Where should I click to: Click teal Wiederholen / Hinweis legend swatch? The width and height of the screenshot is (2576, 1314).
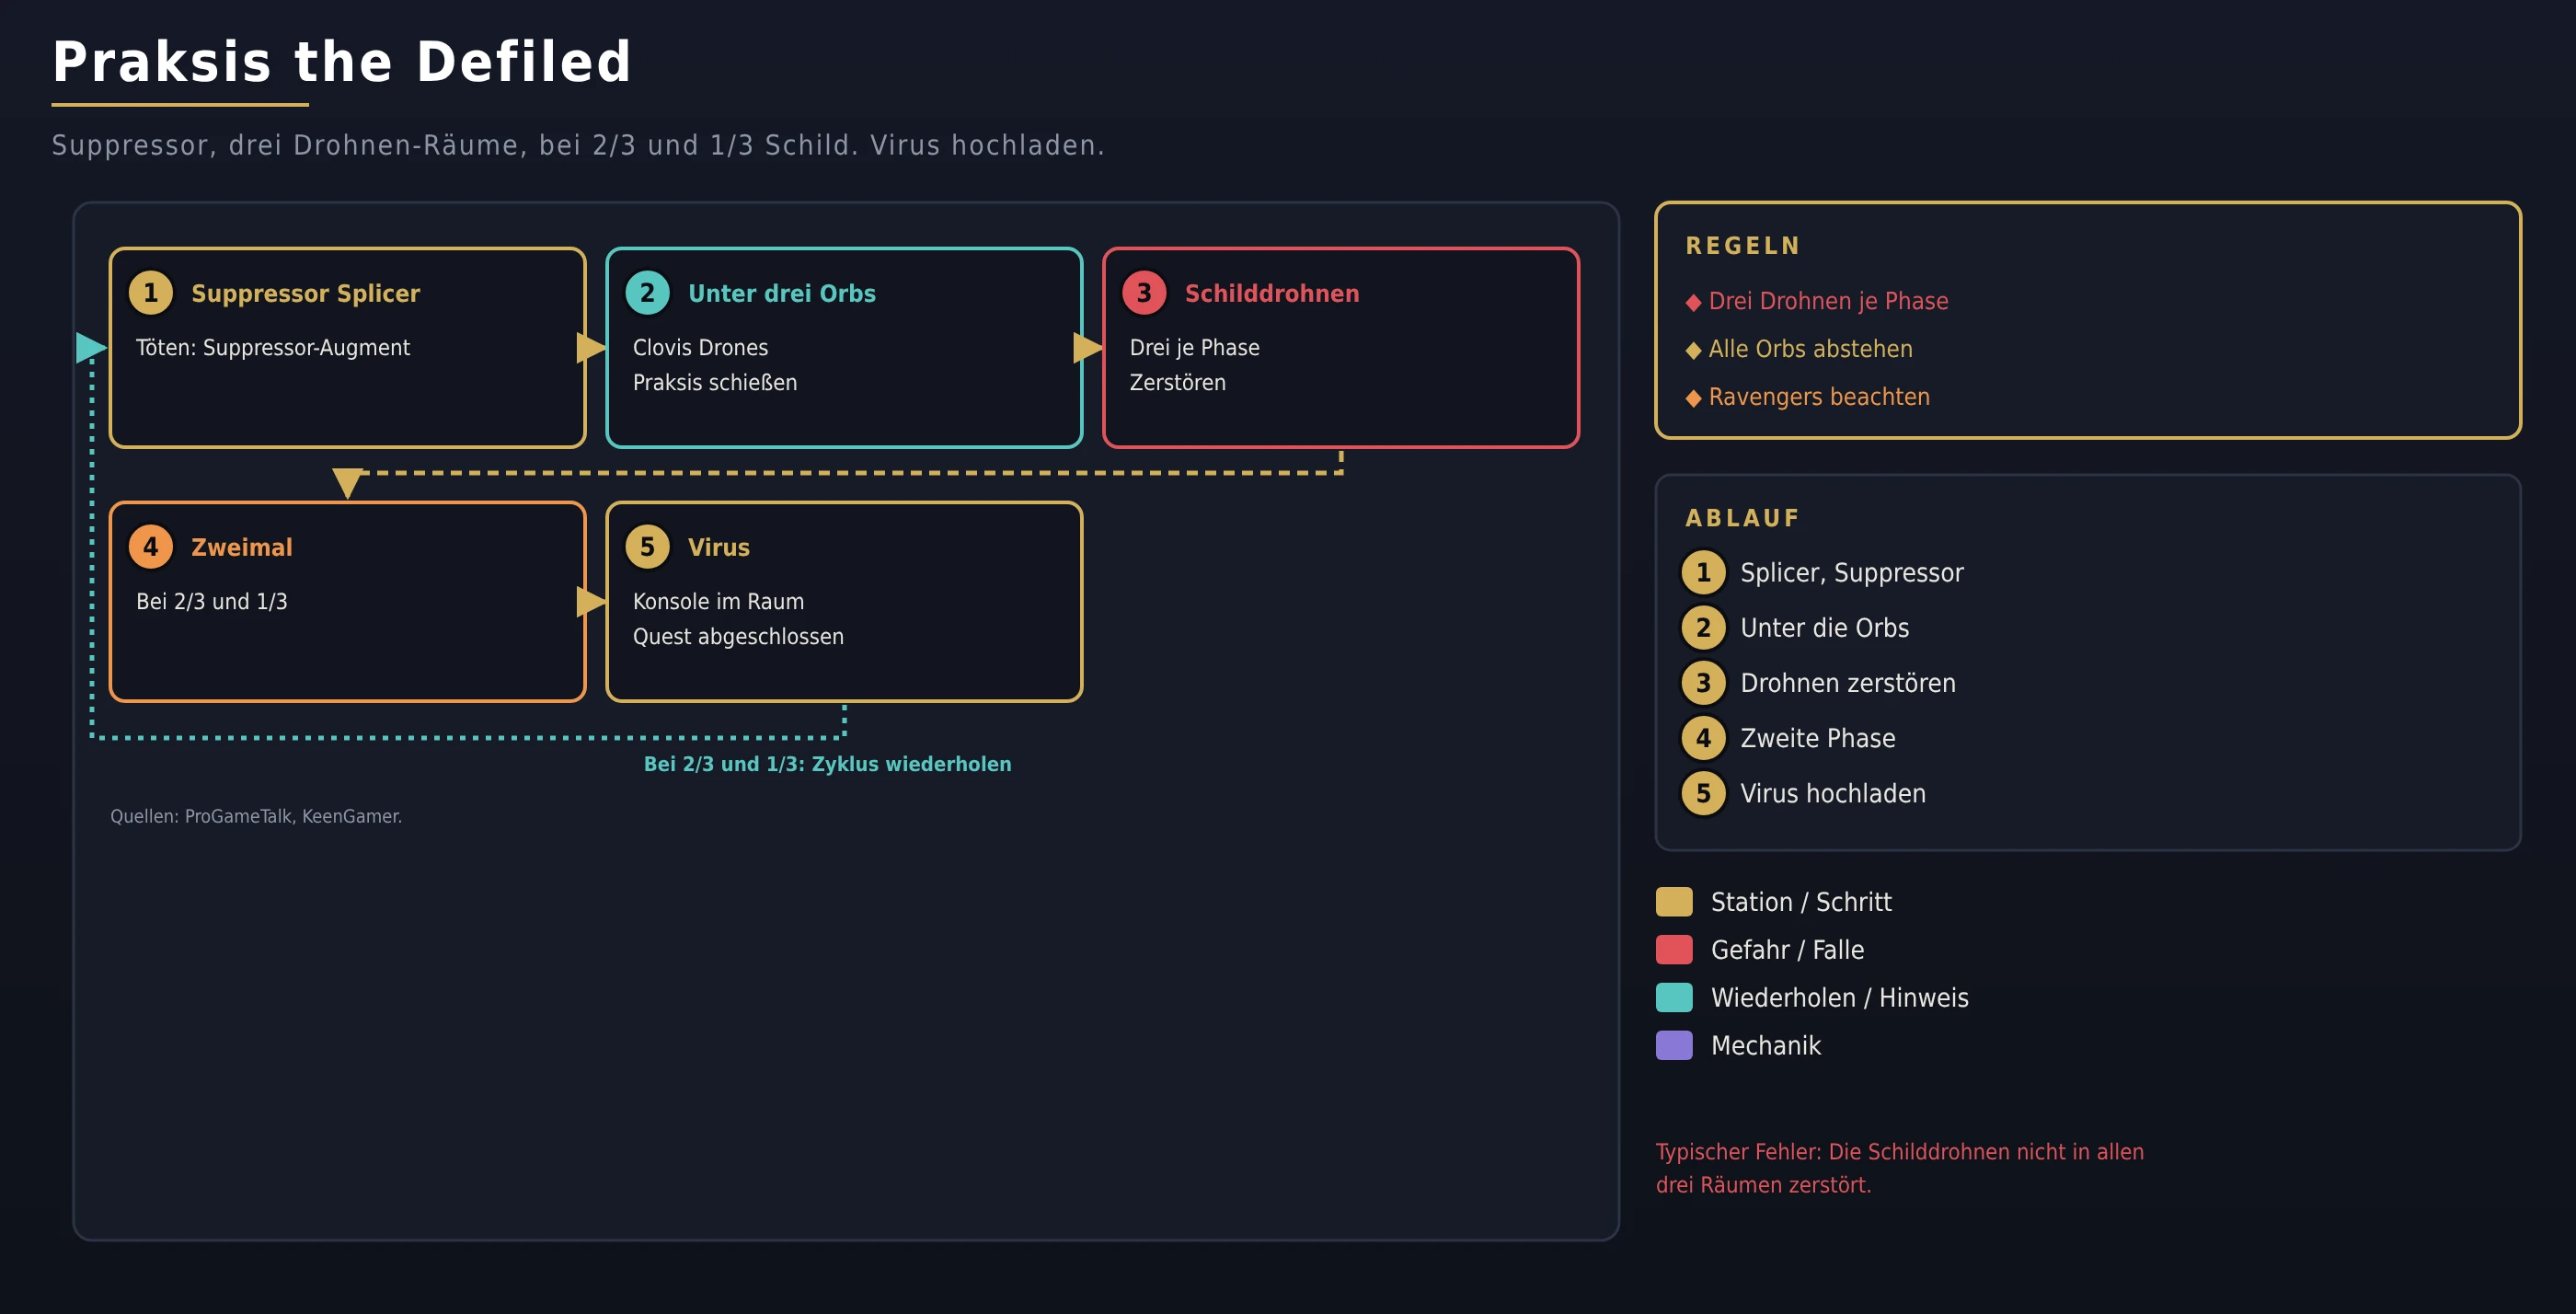click(x=1674, y=997)
